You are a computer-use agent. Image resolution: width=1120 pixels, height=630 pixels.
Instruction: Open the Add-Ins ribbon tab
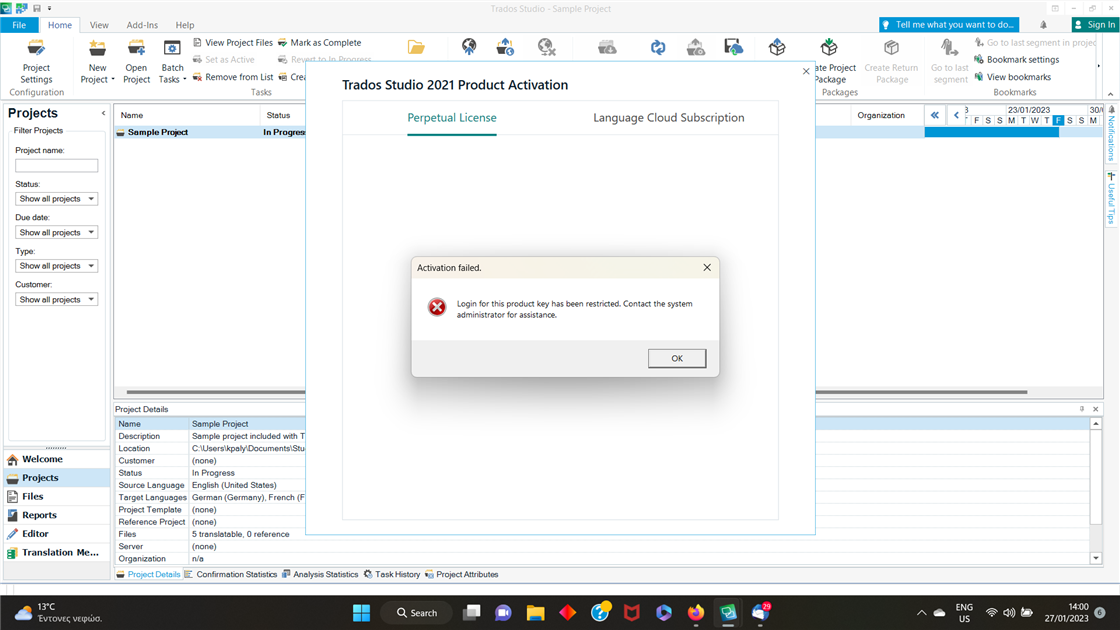click(x=141, y=25)
